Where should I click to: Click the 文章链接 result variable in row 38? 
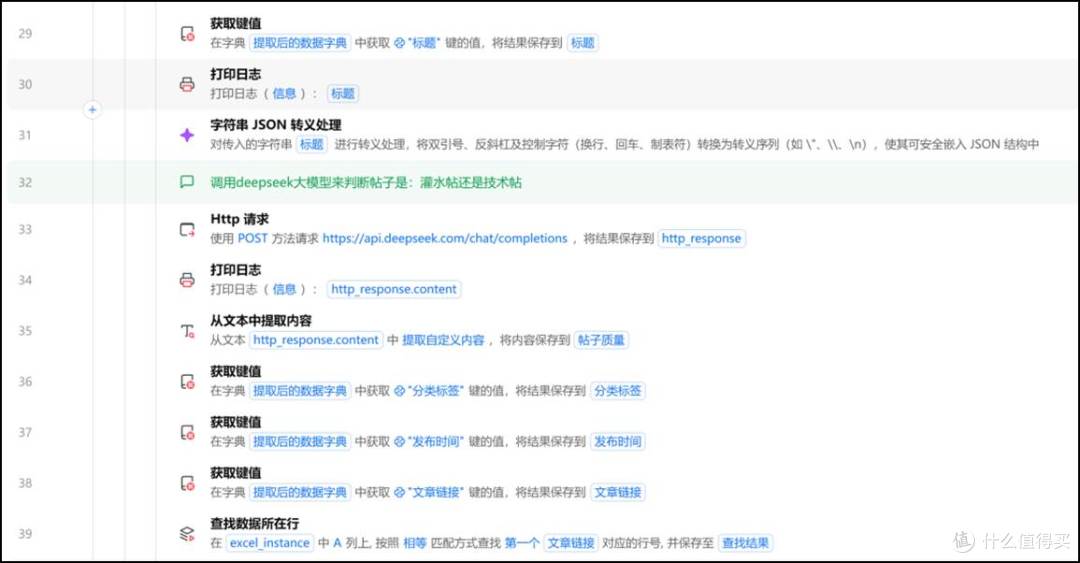pos(618,493)
